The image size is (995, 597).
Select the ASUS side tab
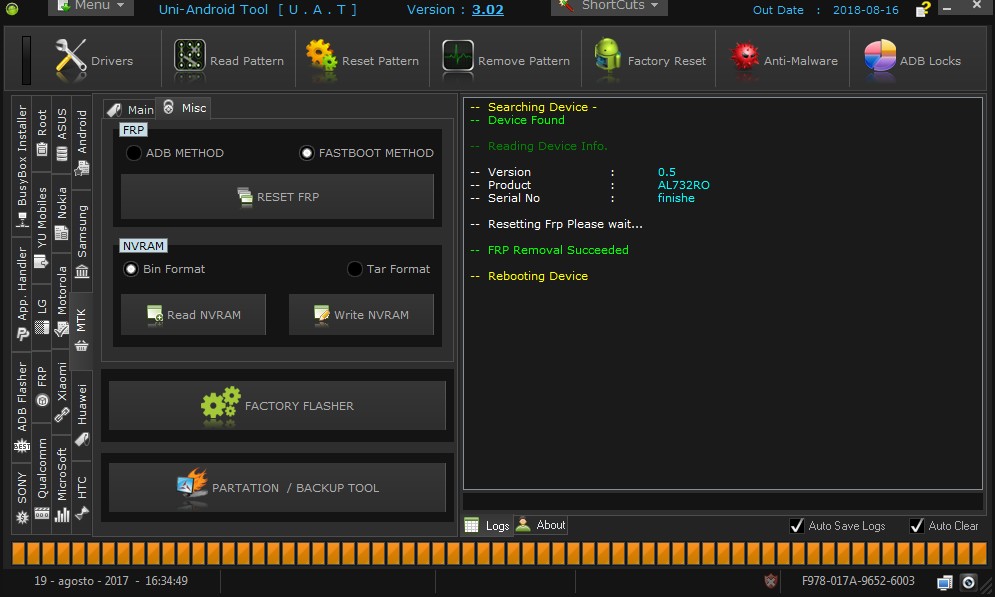62,134
